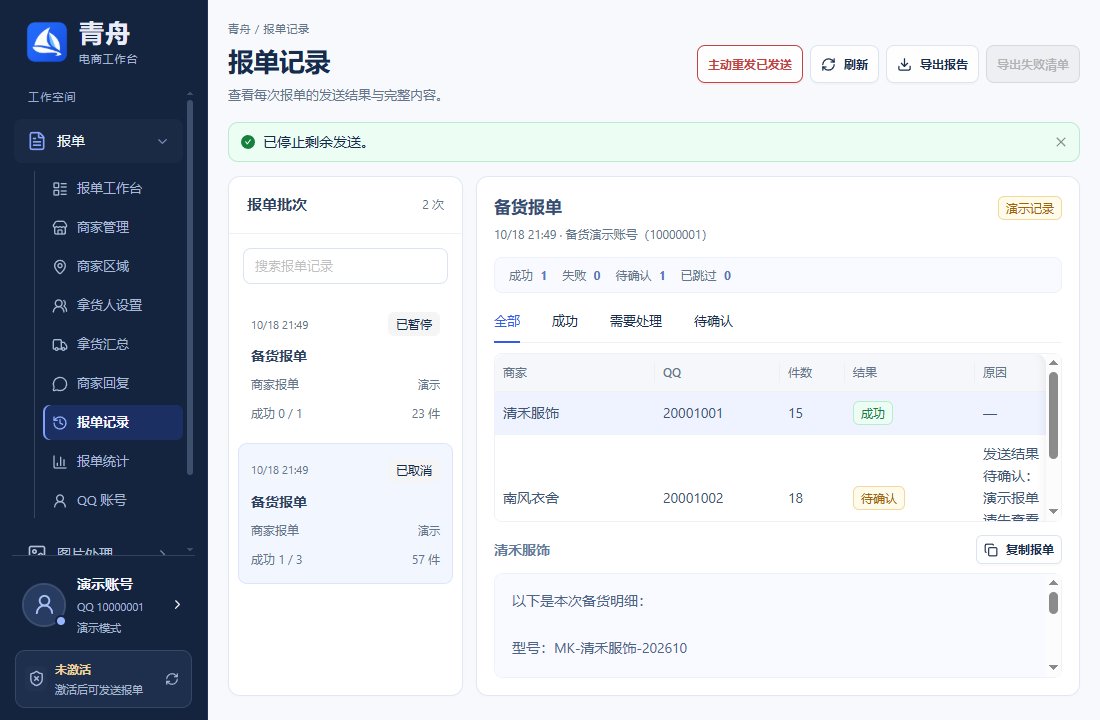Screen dimensions: 1100x720
Task: Switch to the 待确认 tab
Action: pos(713,321)
